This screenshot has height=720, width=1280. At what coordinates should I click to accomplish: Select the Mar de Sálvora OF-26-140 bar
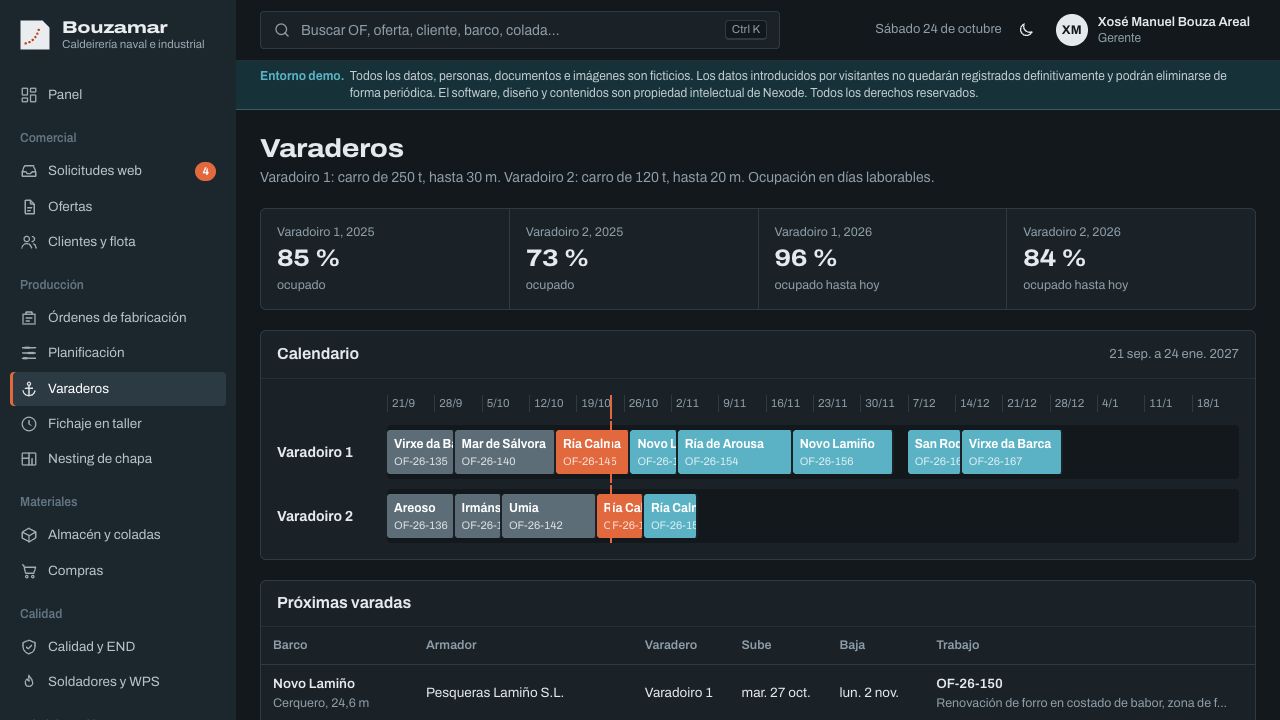pyautogui.click(x=504, y=452)
